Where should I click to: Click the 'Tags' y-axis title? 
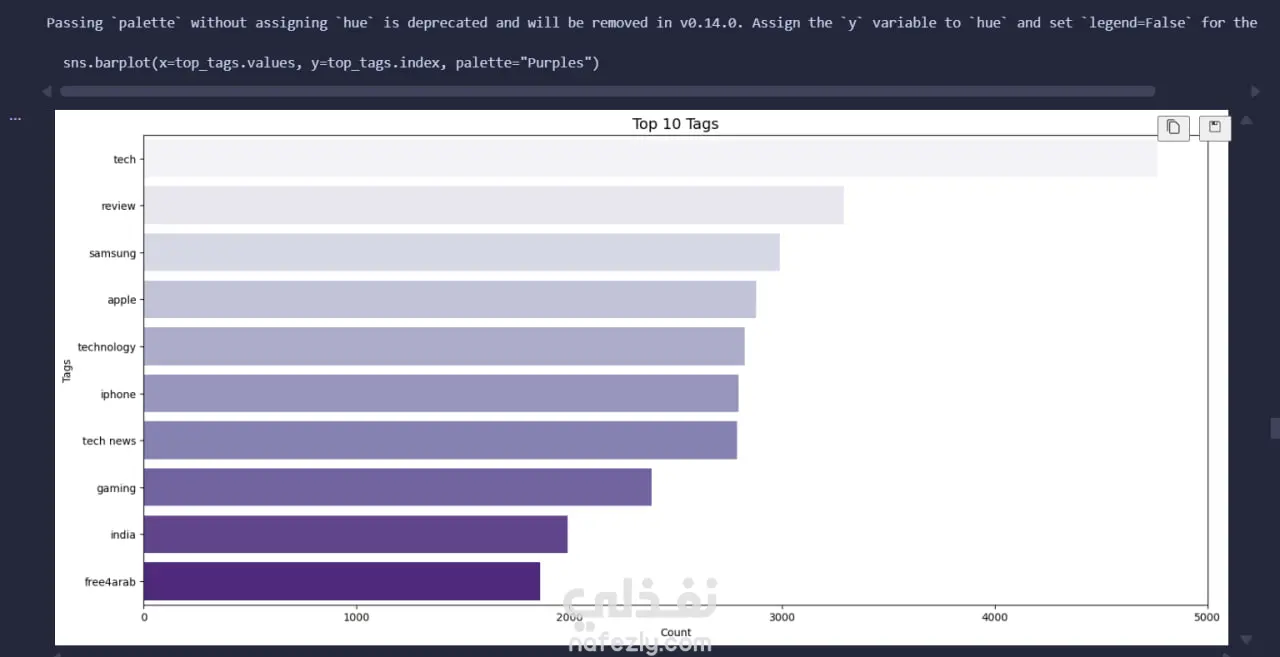[67, 371]
